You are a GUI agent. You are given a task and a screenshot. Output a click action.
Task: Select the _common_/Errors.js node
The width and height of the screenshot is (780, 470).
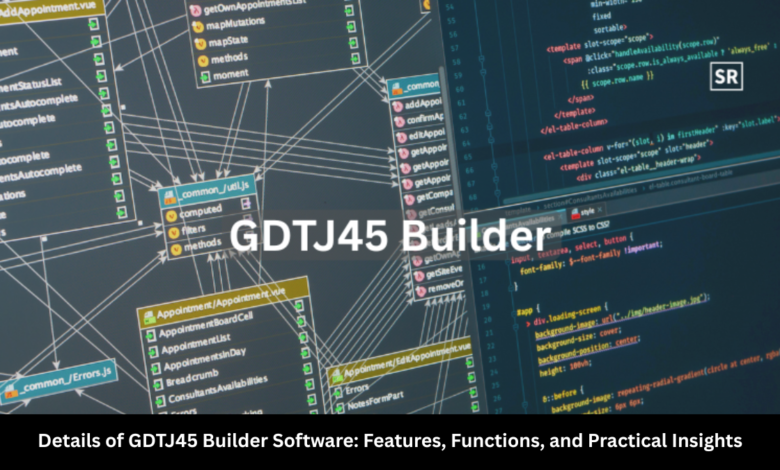tap(58, 381)
